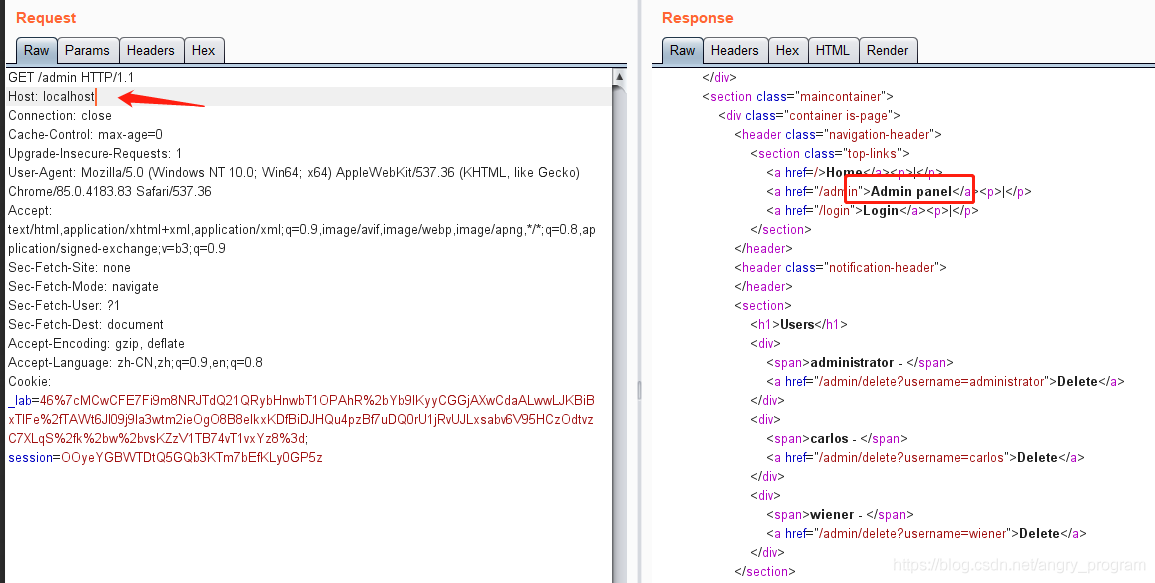This screenshot has width=1155, height=583.
Task: Click the Users heading in the response
Action: pyautogui.click(x=796, y=324)
